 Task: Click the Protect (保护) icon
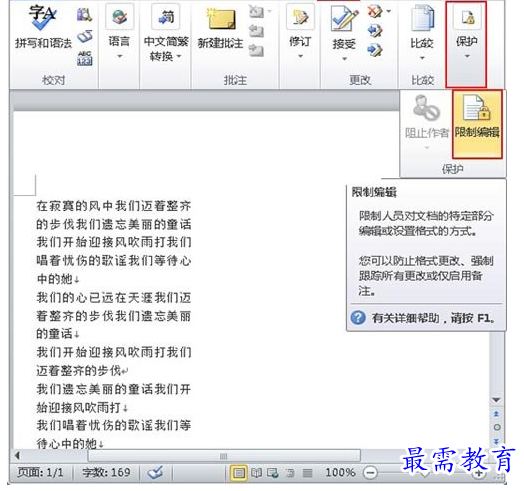tap(467, 17)
